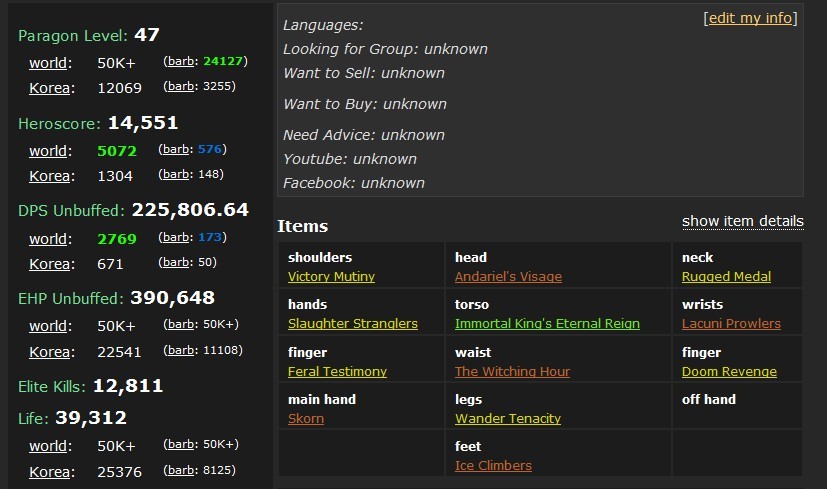Open Lacuni Prowlers wrists item
Screen dimensions: 827x489
tap(731, 323)
